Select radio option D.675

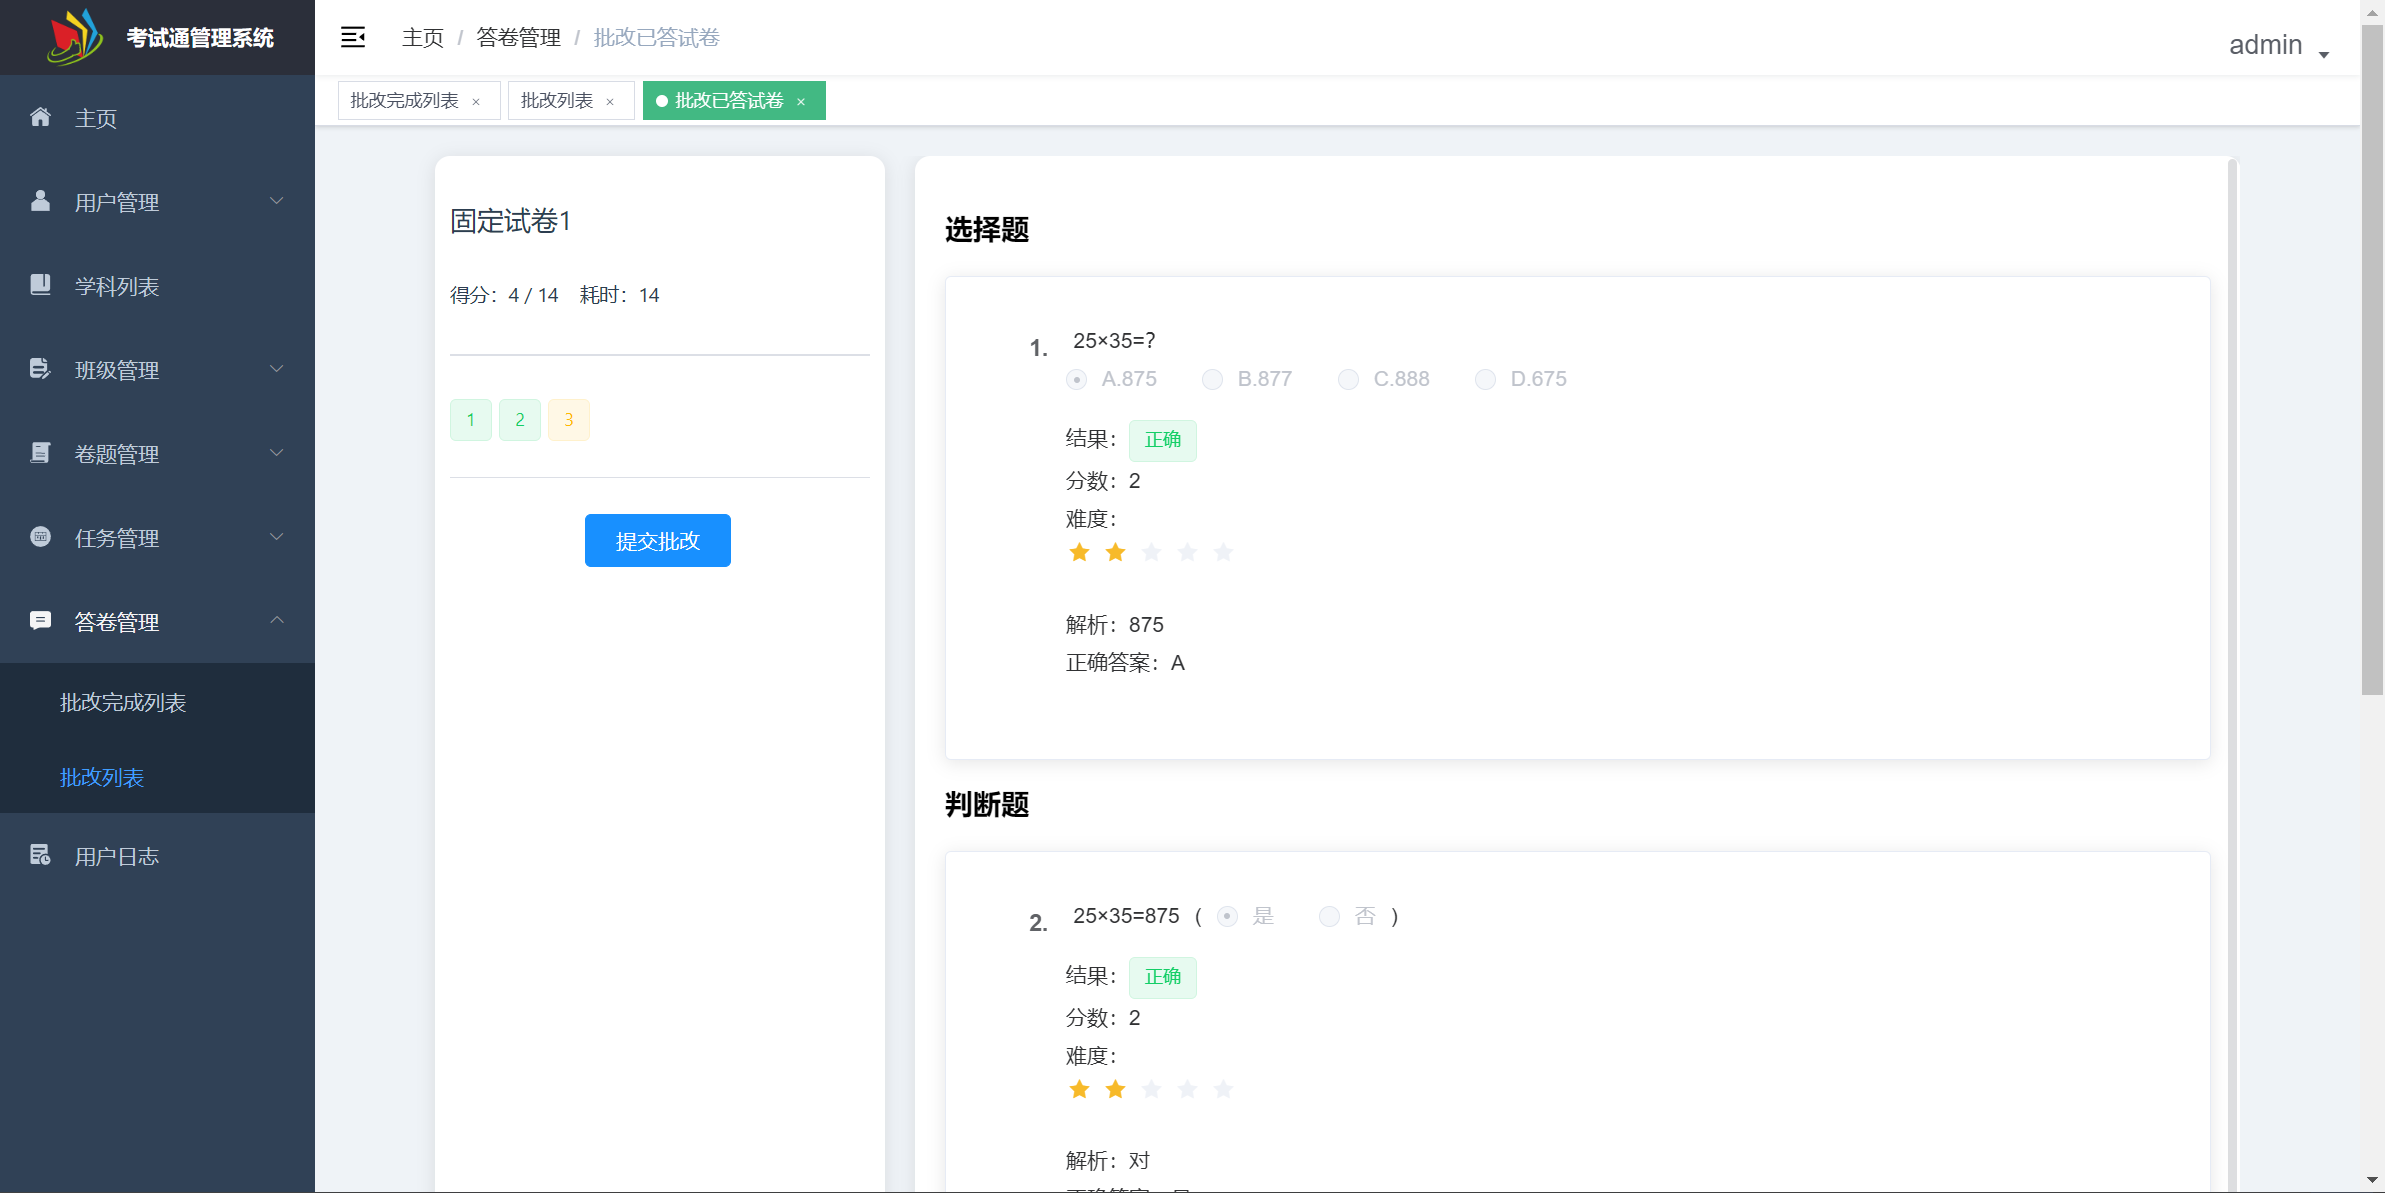click(1485, 379)
